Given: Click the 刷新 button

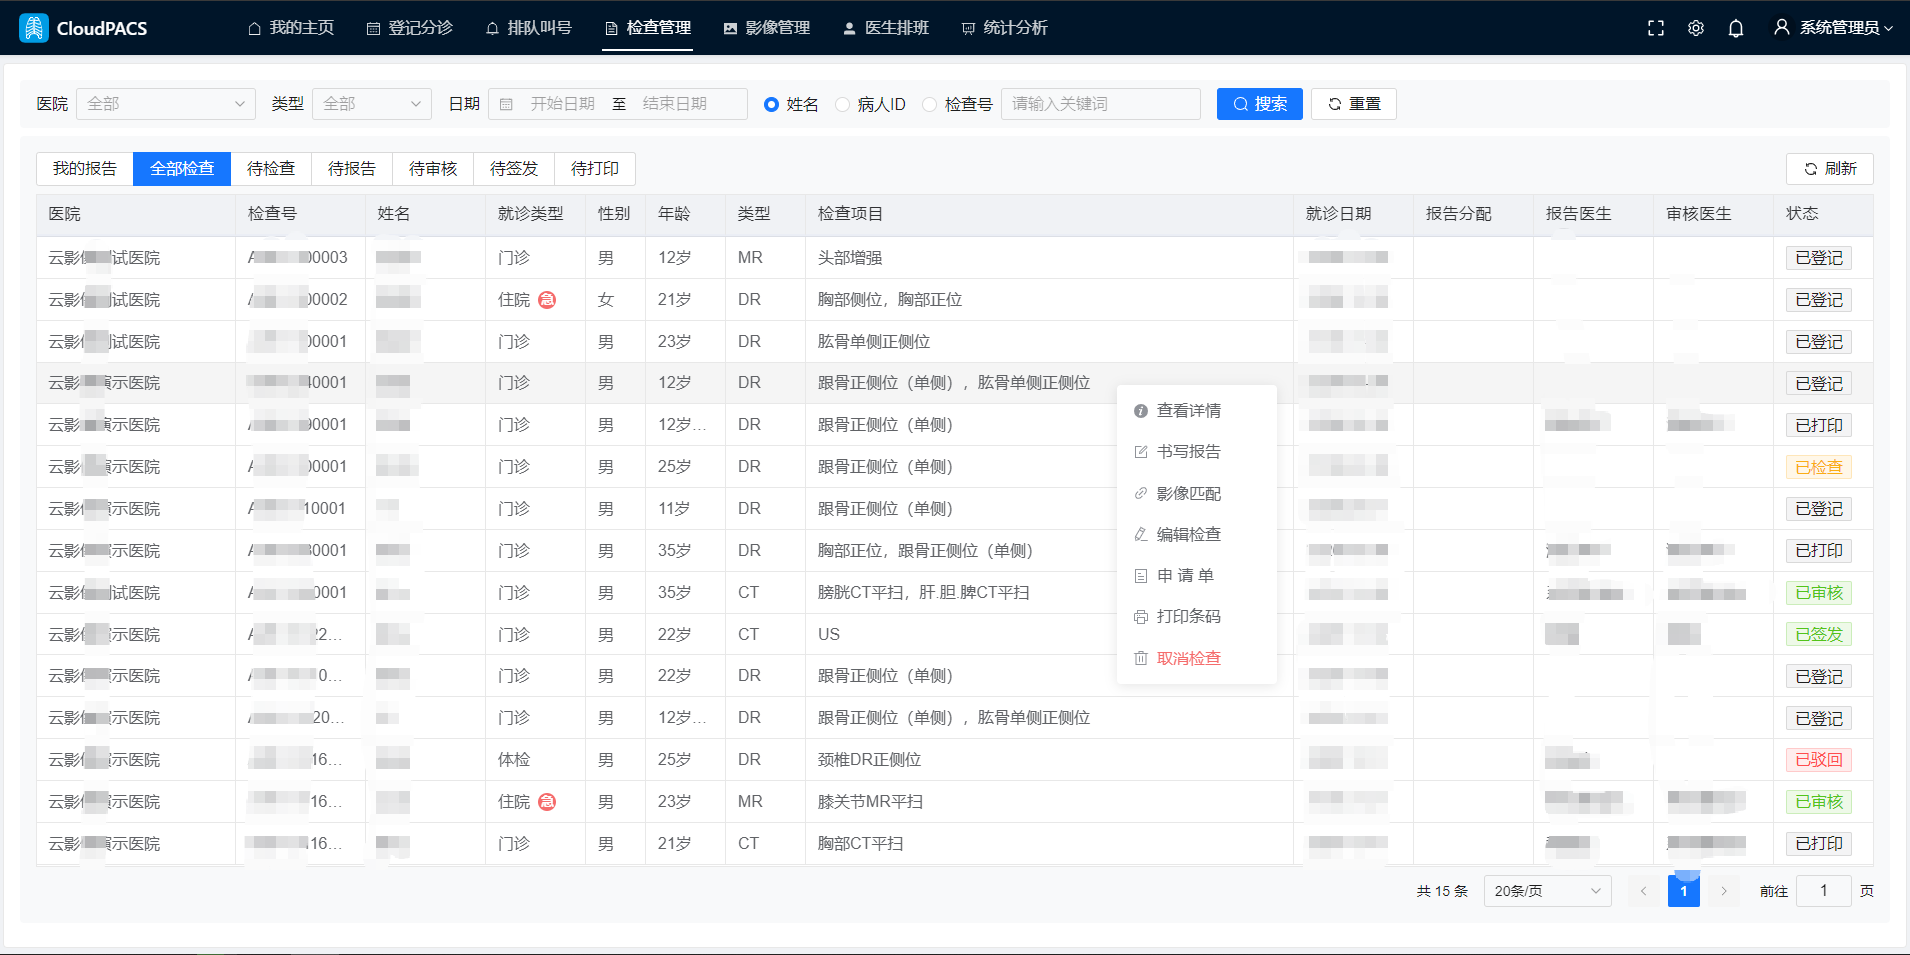Looking at the screenshot, I should point(1830,169).
